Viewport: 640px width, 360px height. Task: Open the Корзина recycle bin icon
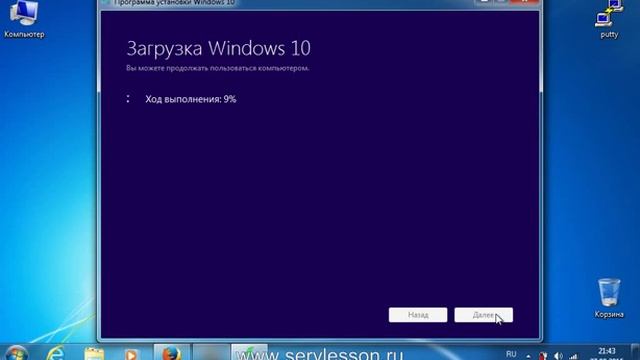coord(609,298)
